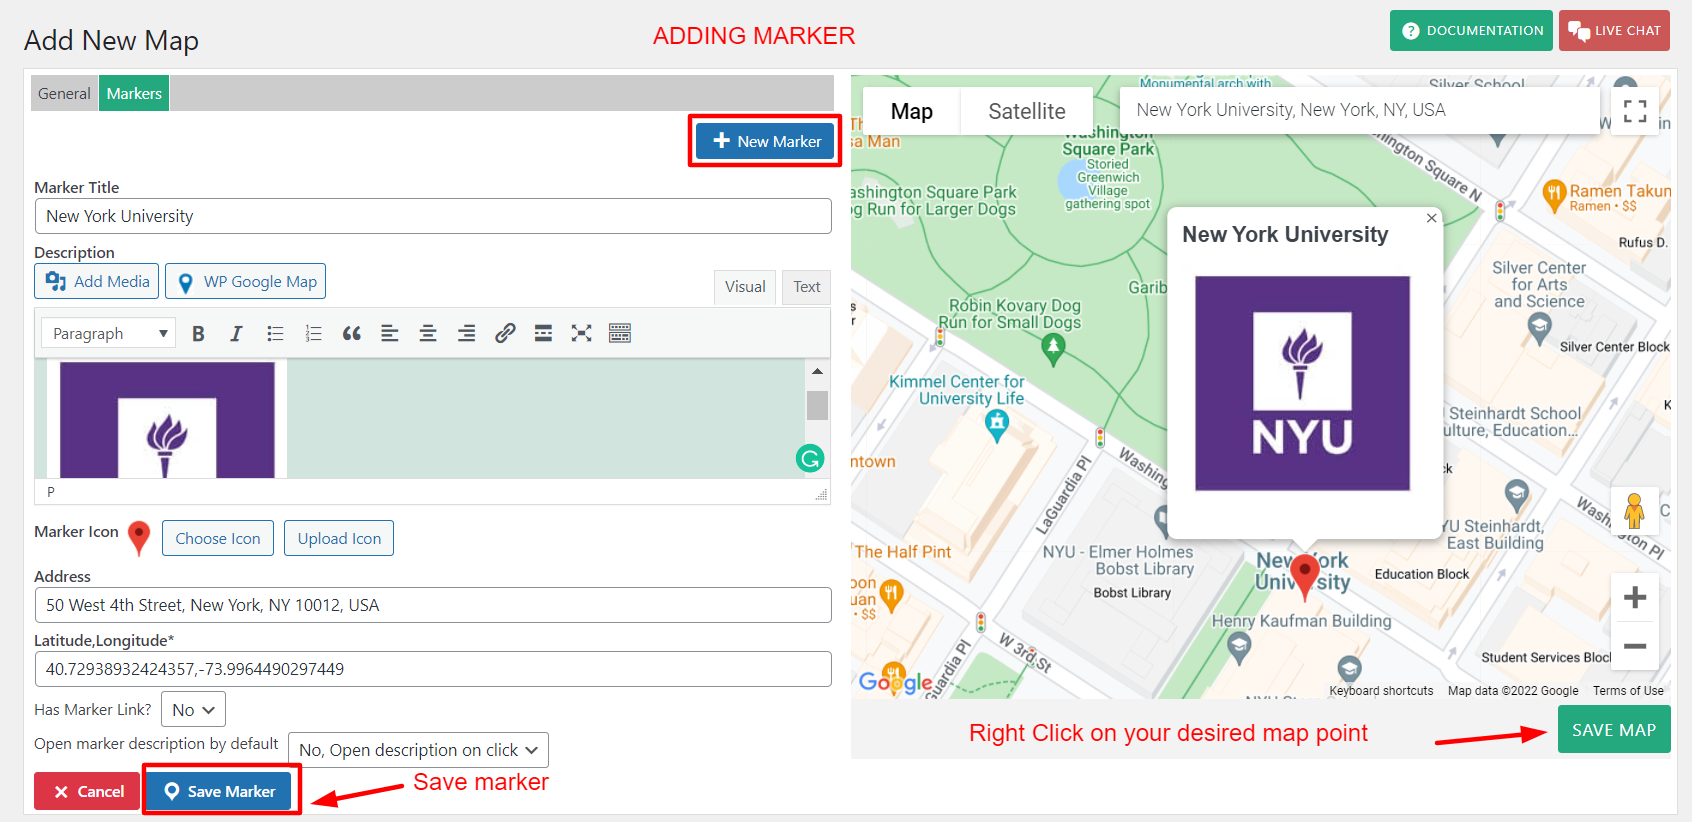Image resolution: width=1692 pixels, height=822 pixels.
Task: Click the Latitude,Longitude input field
Action: tap(433, 669)
